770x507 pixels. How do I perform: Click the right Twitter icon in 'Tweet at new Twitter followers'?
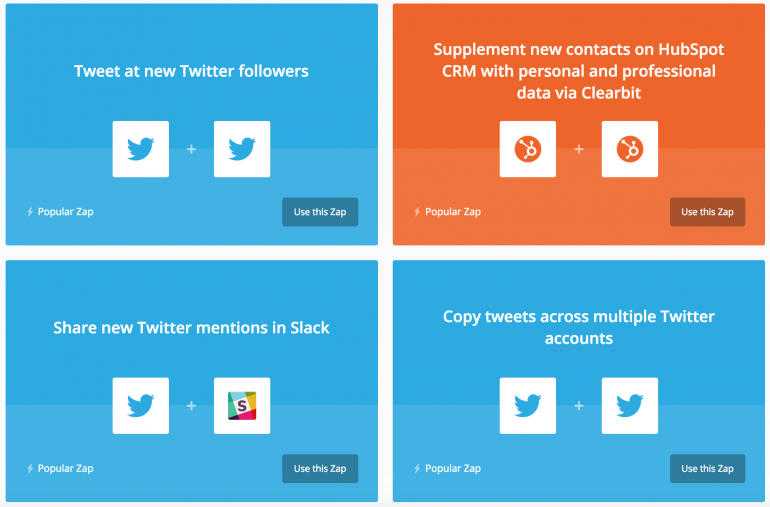click(x=242, y=149)
